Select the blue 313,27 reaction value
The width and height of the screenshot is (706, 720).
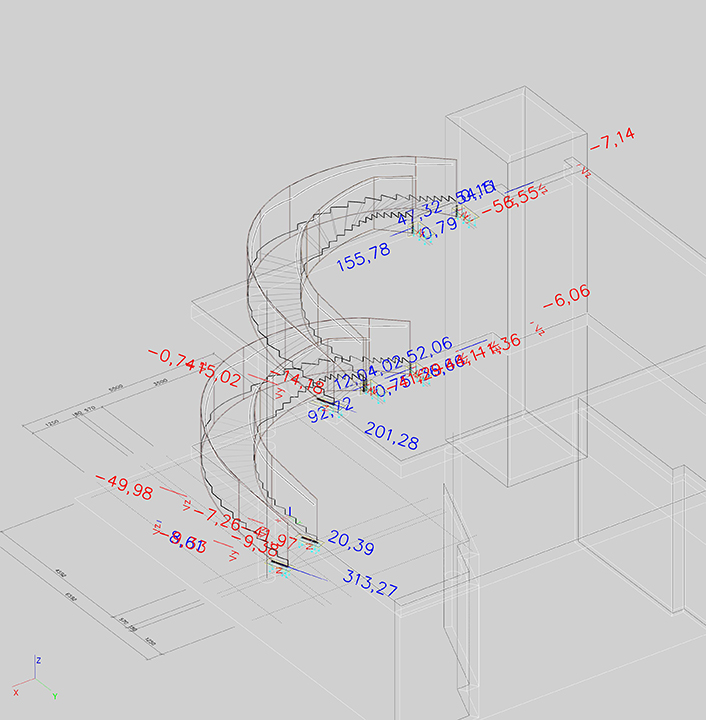(370, 583)
